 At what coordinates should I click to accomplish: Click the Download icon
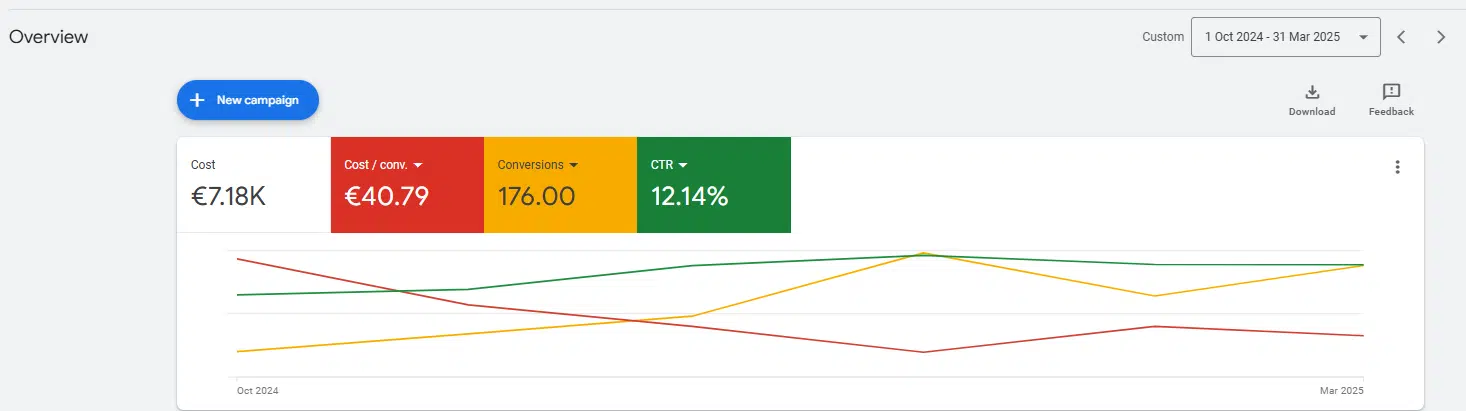pos(1312,92)
